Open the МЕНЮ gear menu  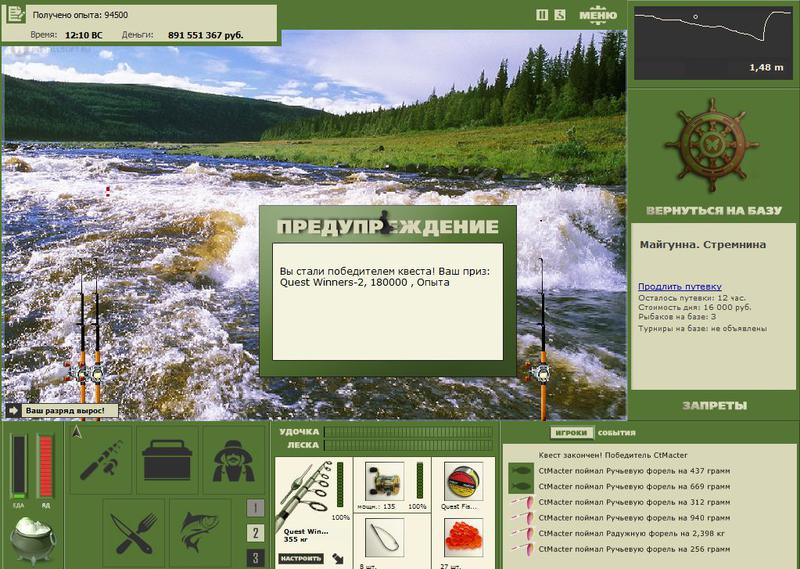(x=598, y=15)
